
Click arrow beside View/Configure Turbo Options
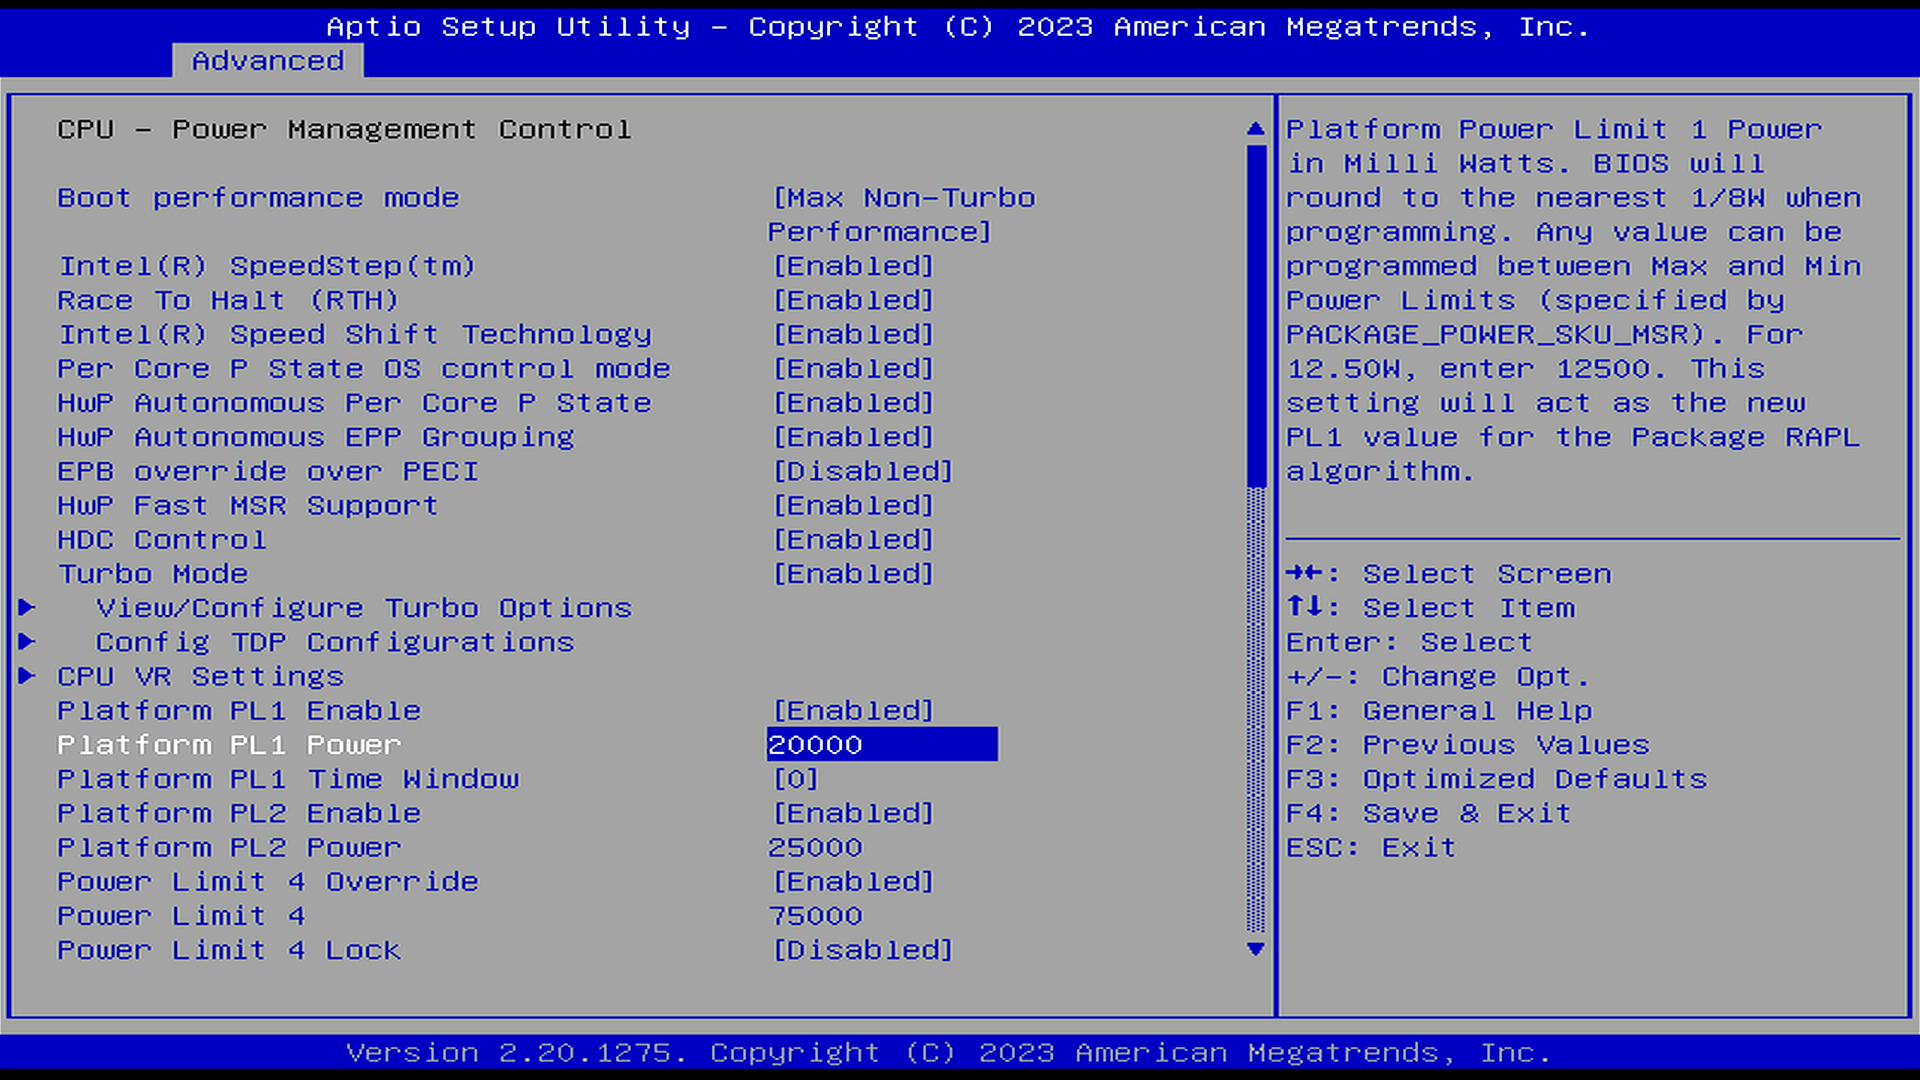point(27,607)
